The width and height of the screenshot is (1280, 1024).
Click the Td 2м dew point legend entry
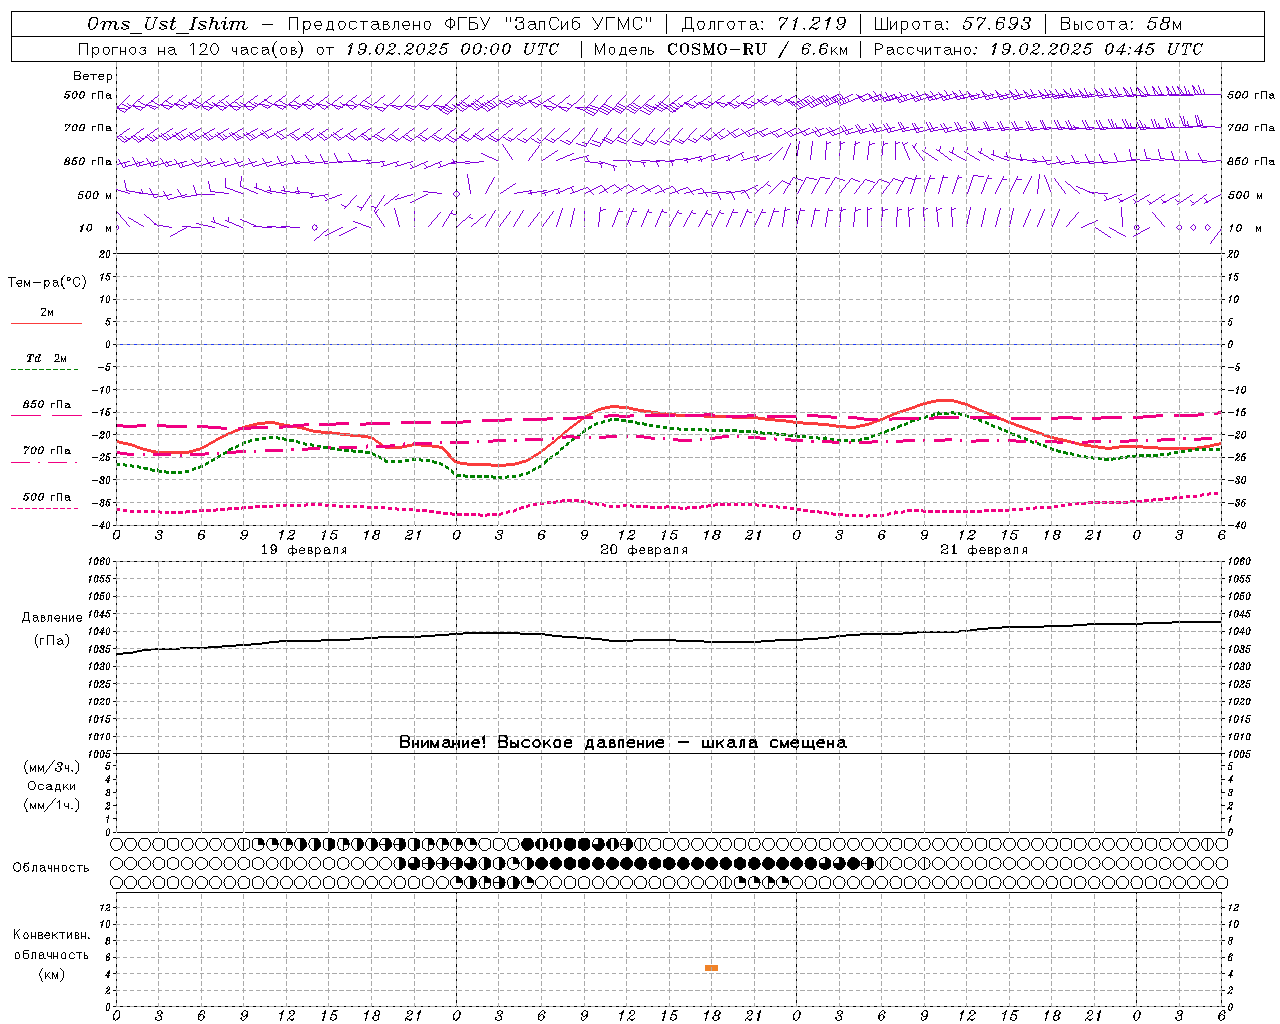[x=47, y=358]
